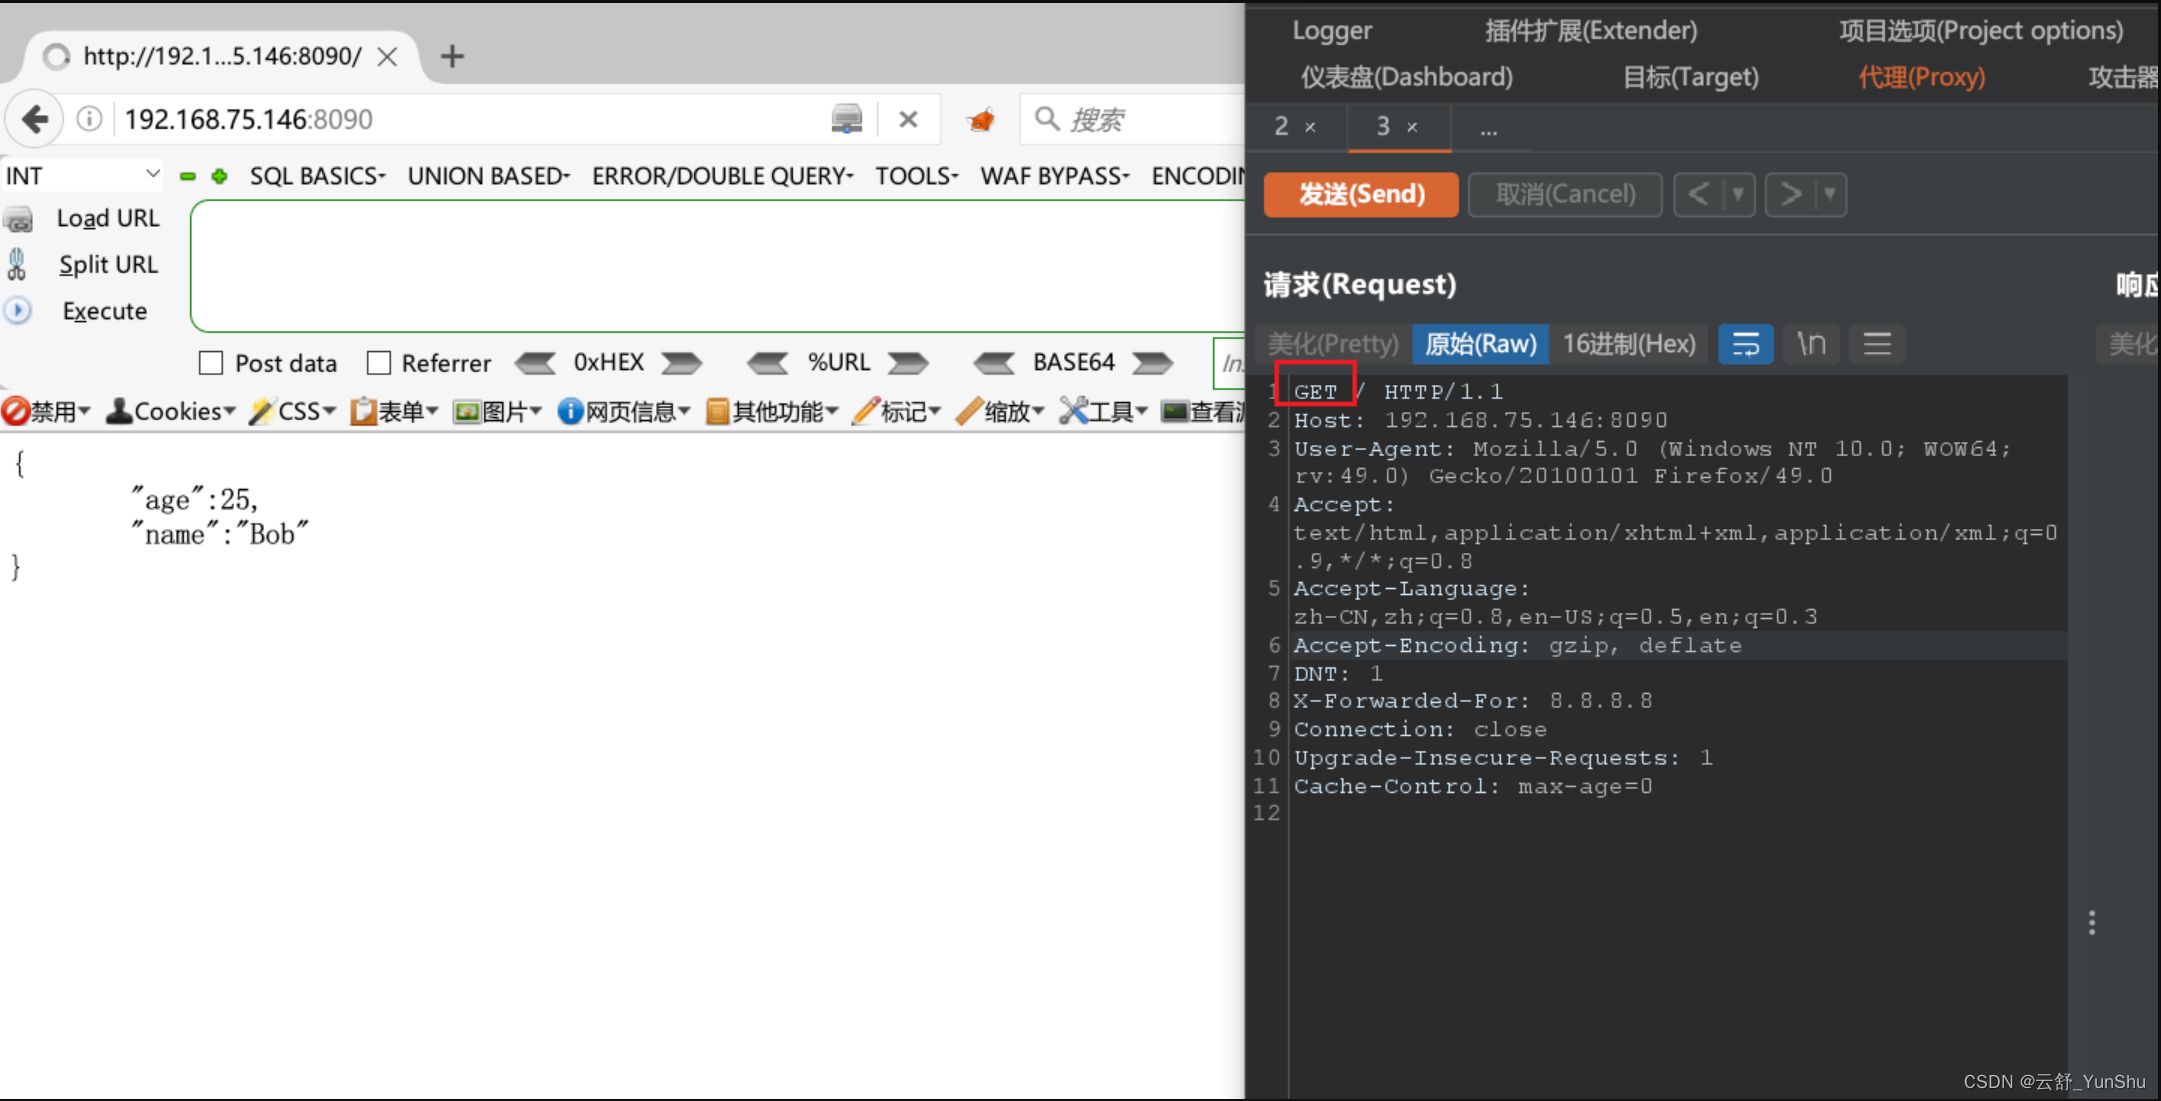The height and width of the screenshot is (1101, 2161).
Task: Switch to 插件扩展(Extender) tab
Action: 1591,31
